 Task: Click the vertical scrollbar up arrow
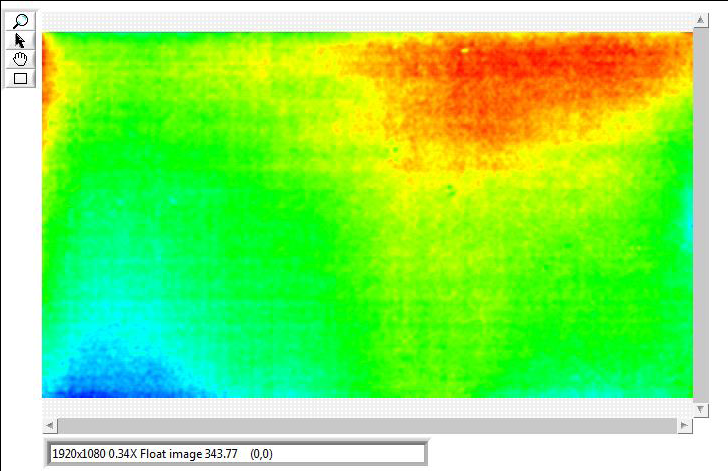click(x=701, y=20)
